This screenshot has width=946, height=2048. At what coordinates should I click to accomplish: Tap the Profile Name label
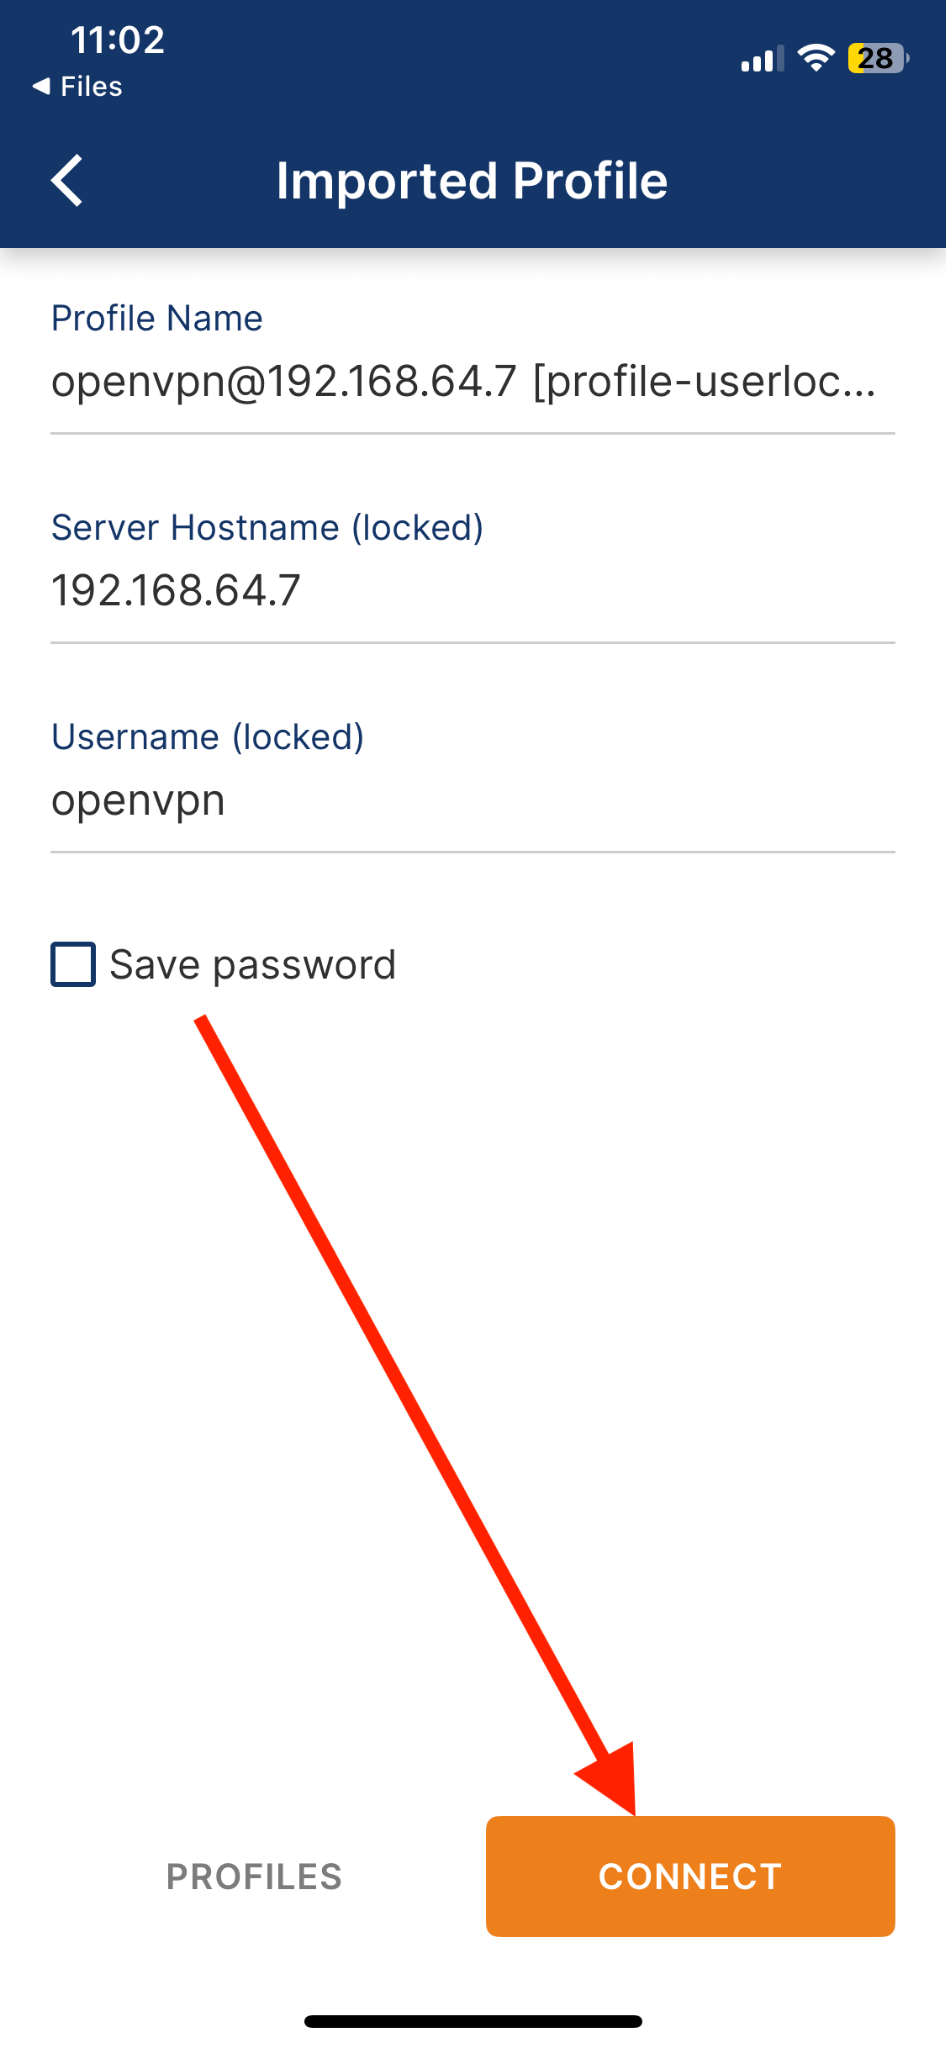point(157,318)
